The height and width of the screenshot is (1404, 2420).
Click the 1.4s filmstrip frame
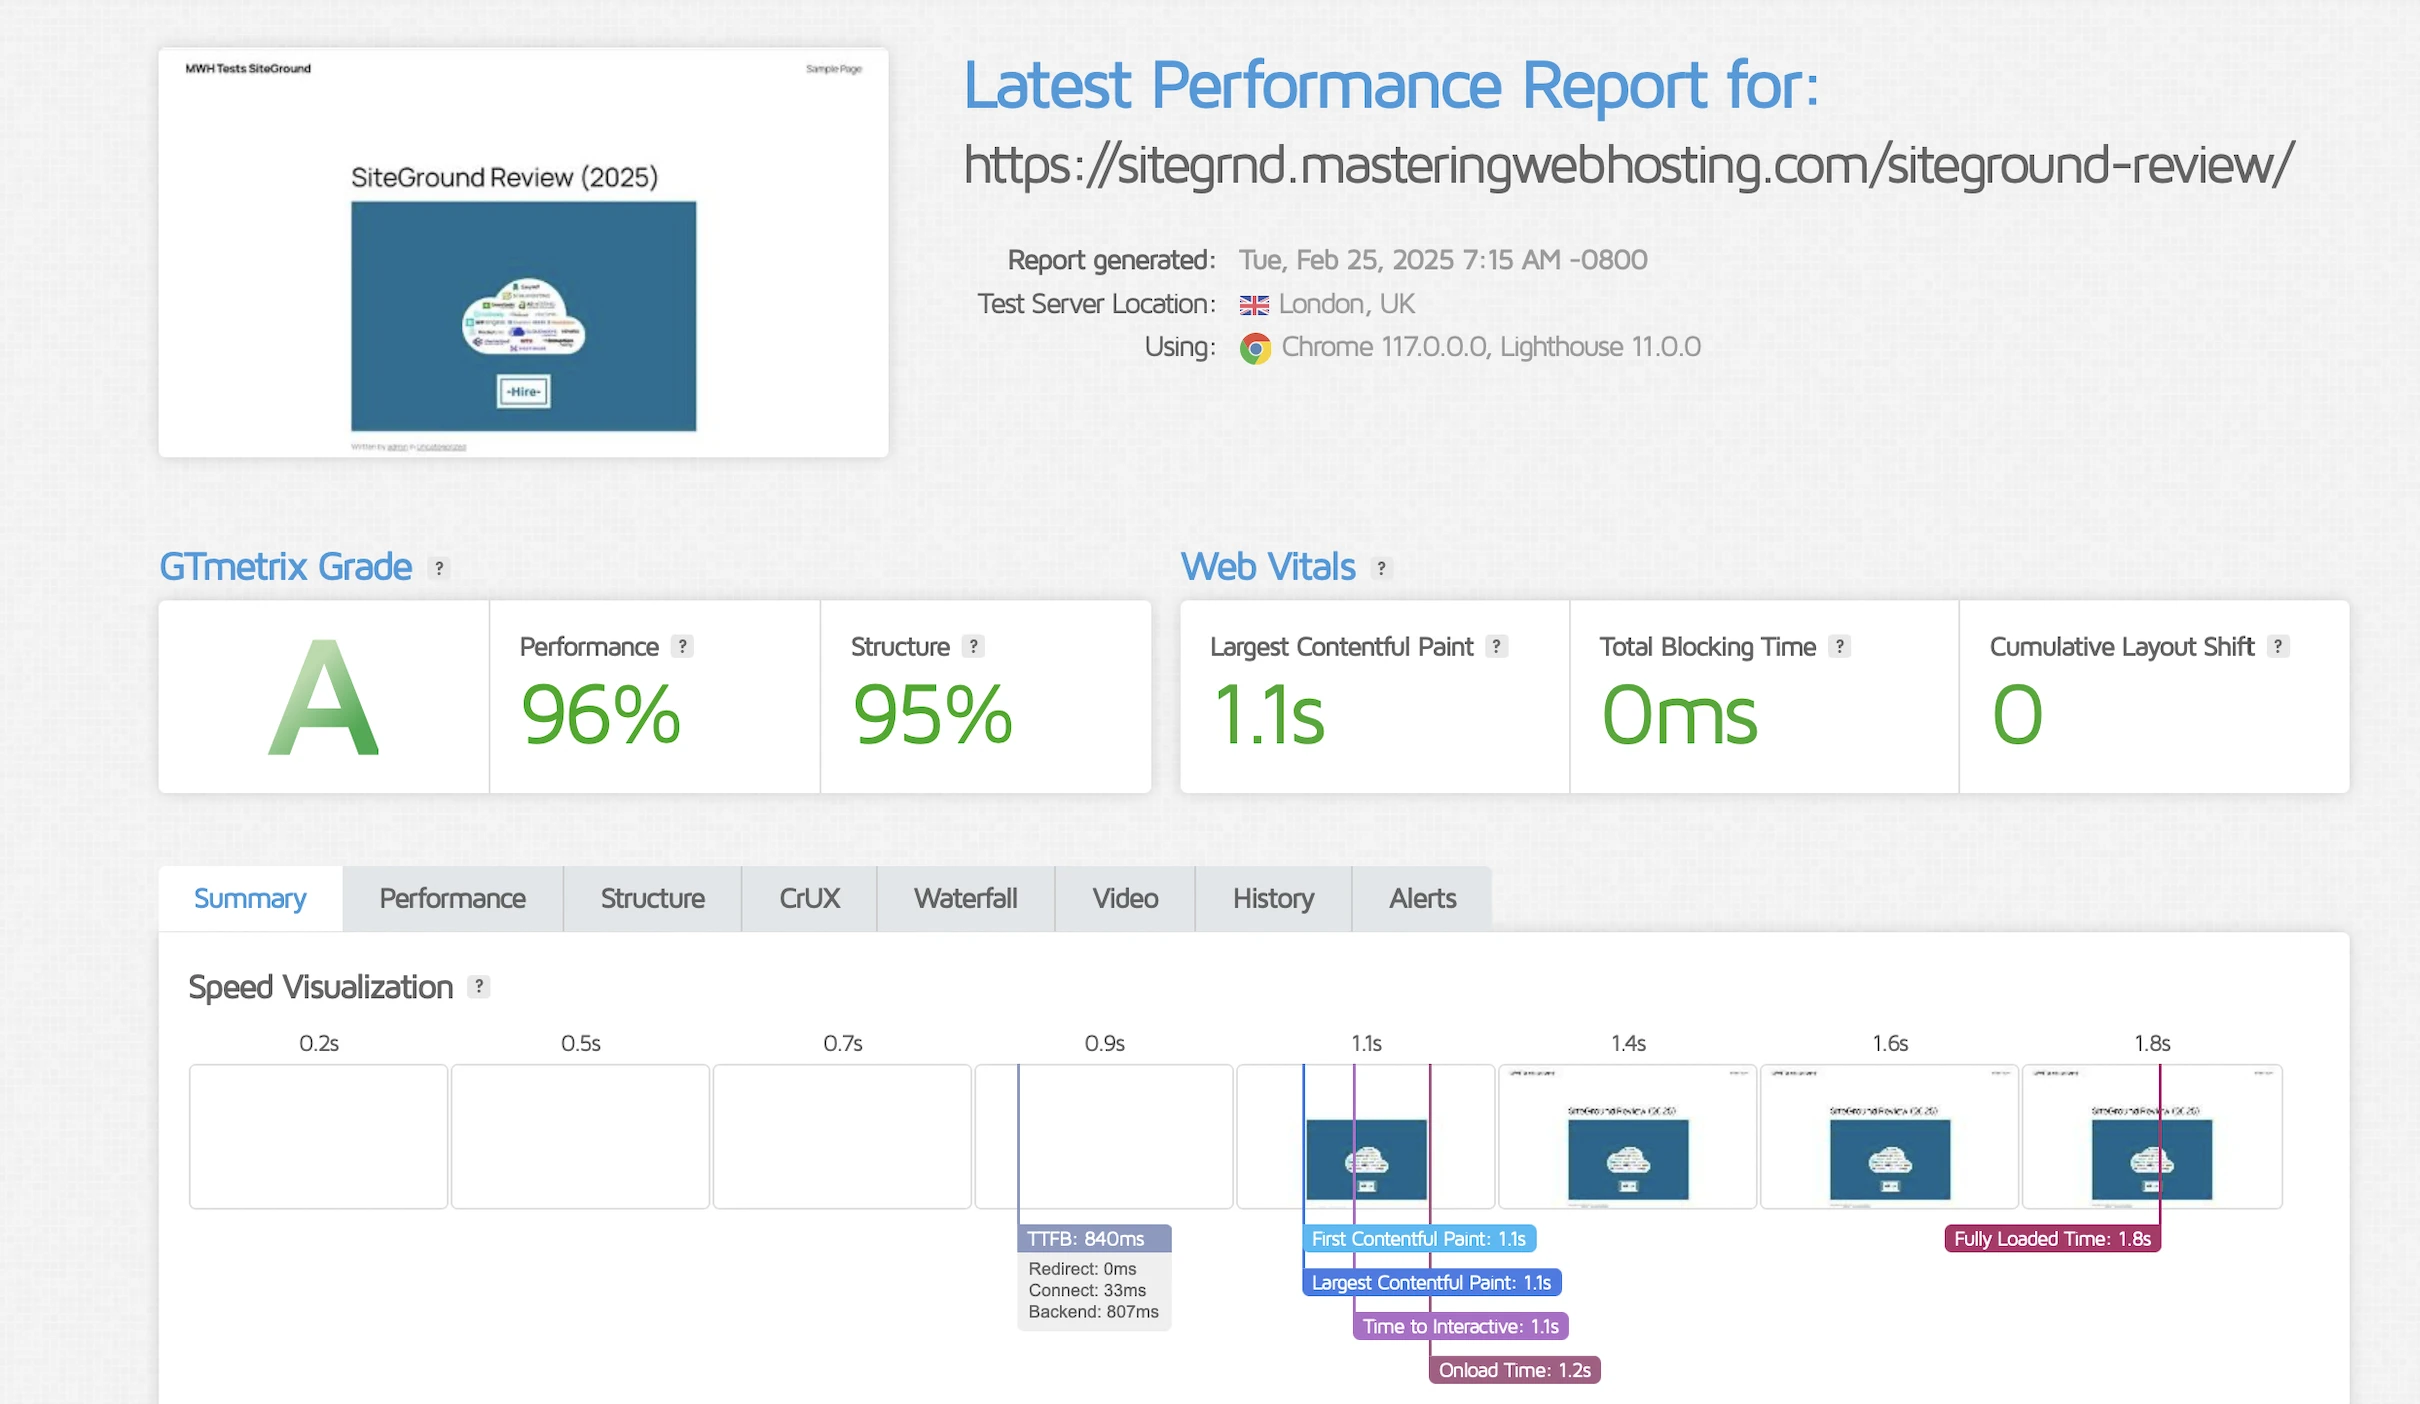pyautogui.click(x=1627, y=1137)
